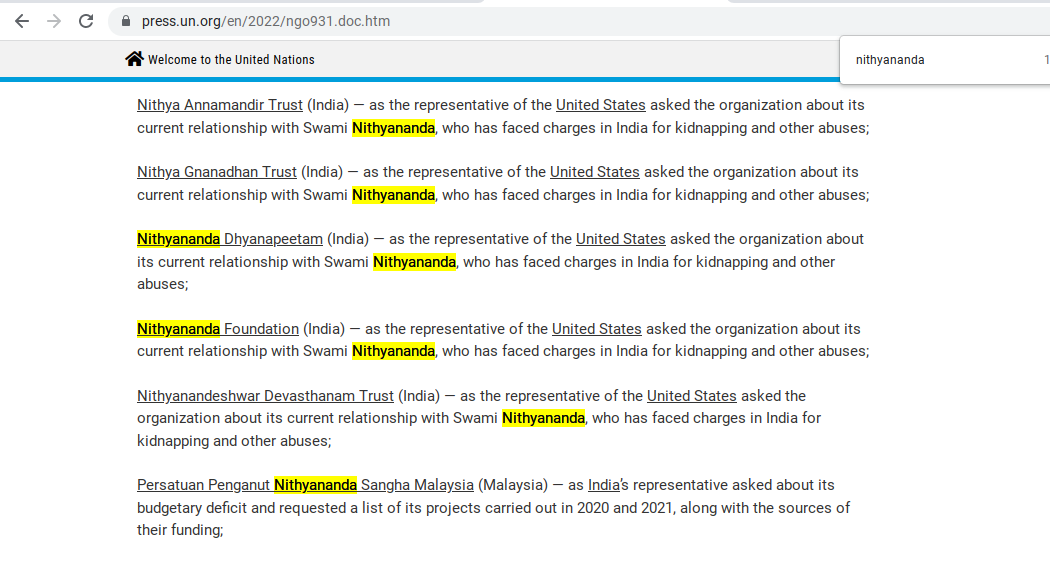Click the text '(Malaysia)' in last paragraph
This screenshot has width=1050, height=564.
[x=513, y=485]
